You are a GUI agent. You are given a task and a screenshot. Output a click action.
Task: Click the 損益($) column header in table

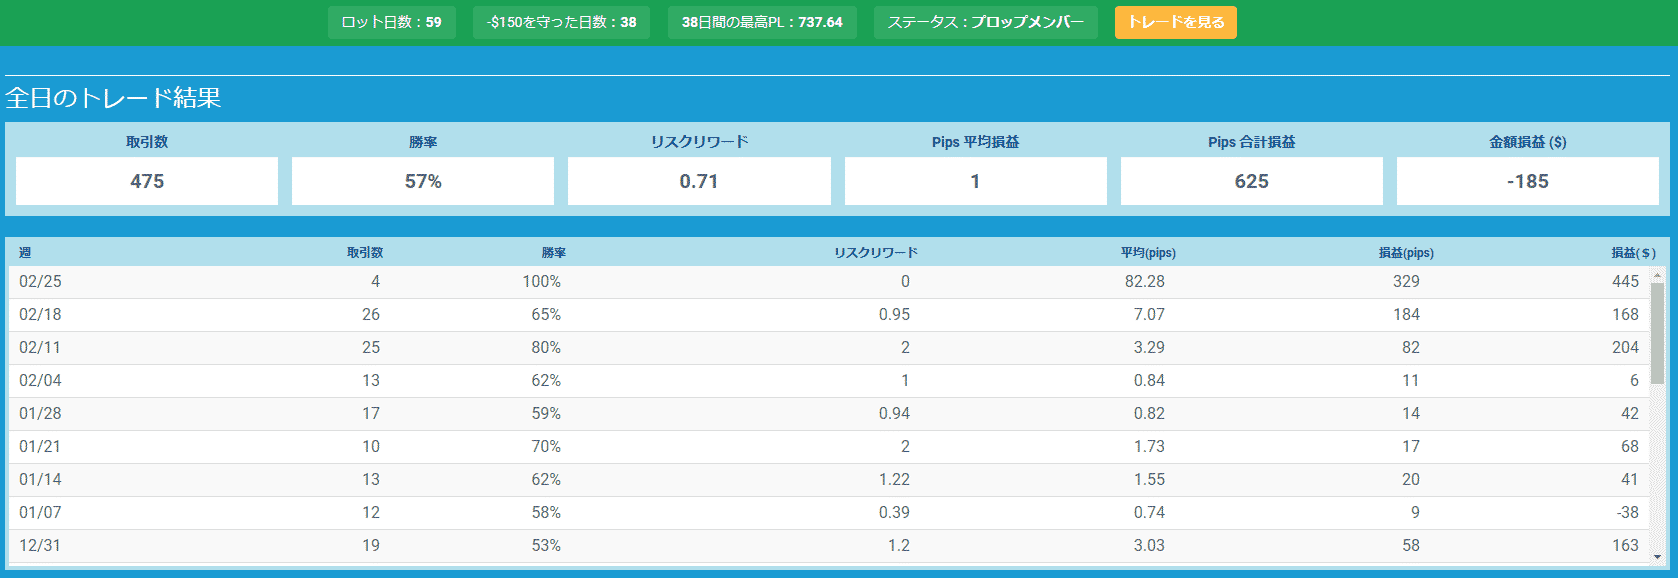tap(1633, 253)
